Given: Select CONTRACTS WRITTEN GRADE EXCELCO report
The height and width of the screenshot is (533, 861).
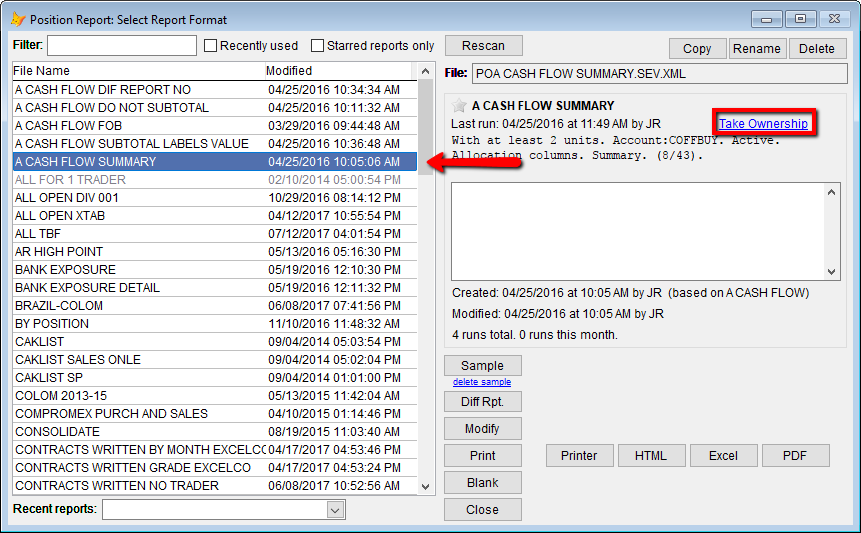Looking at the screenshot, I should click(215, 468).
